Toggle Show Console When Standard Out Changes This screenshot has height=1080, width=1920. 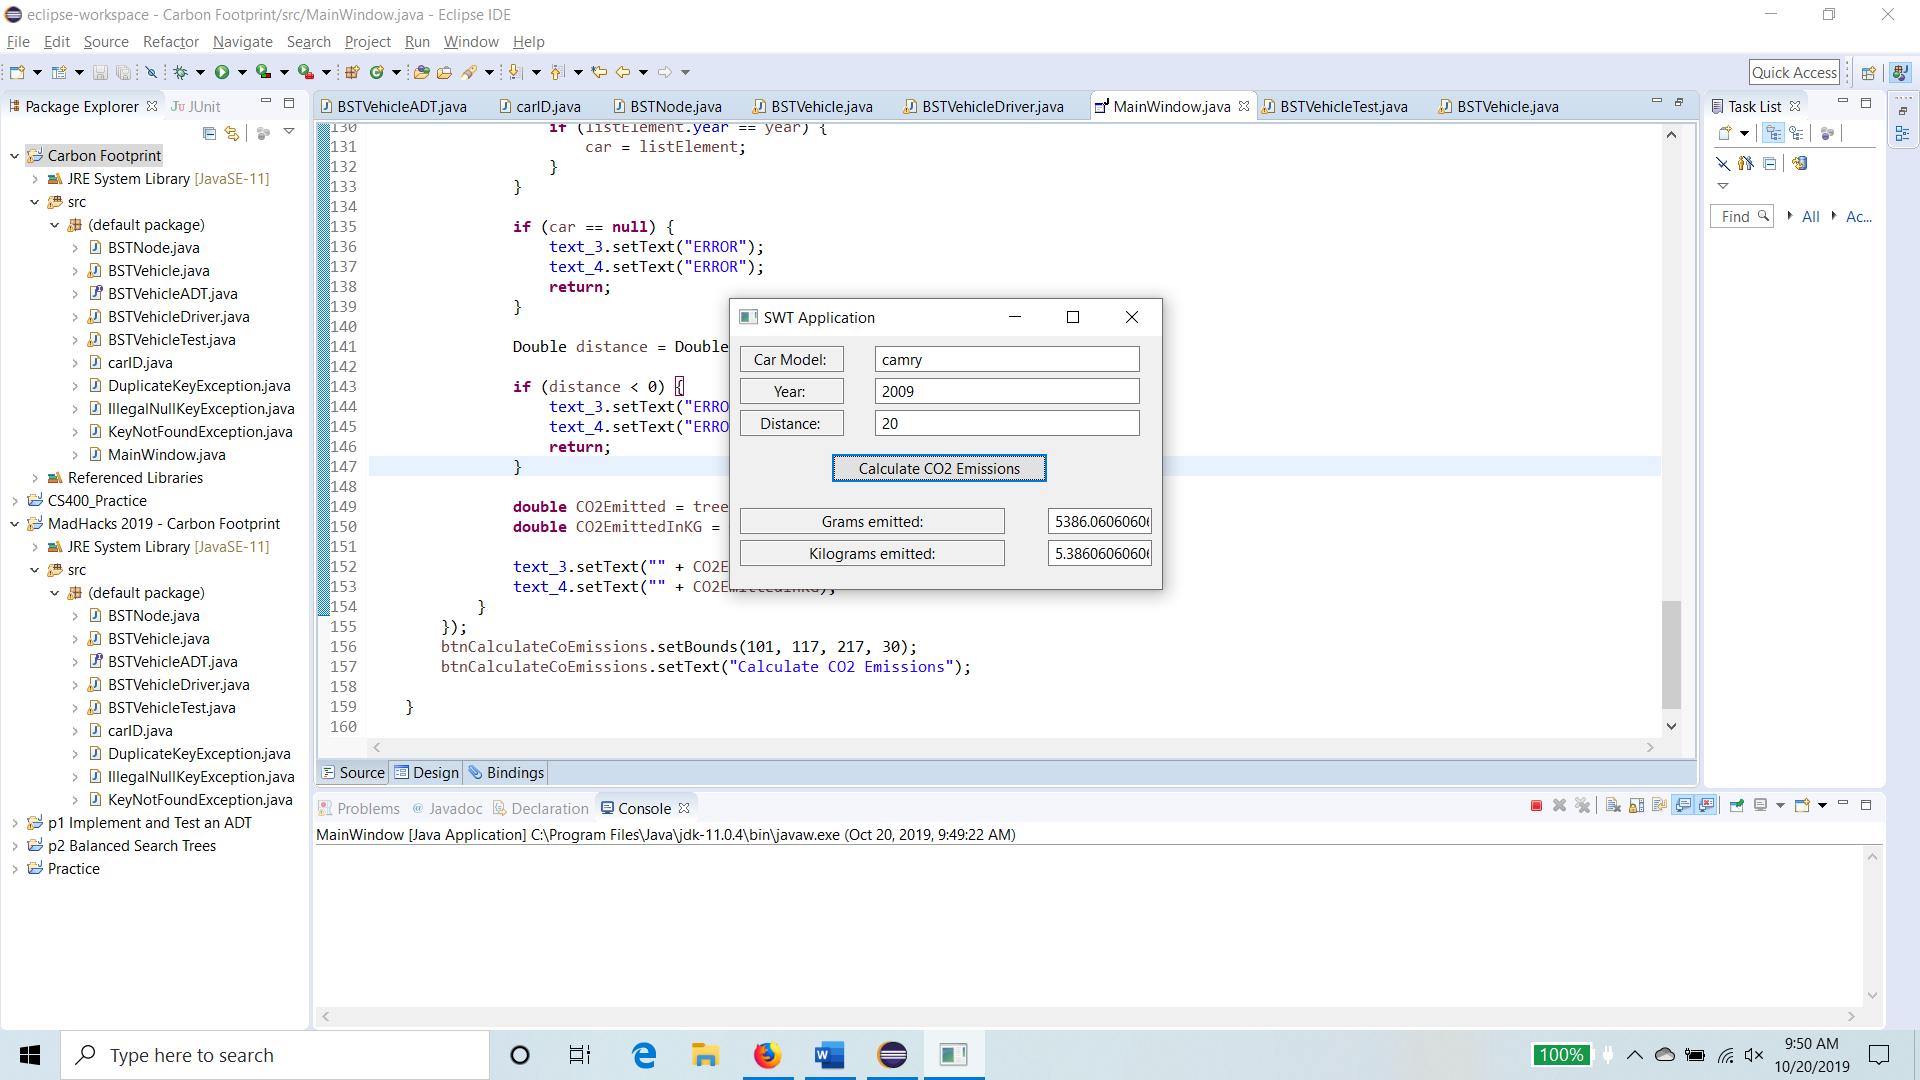tap(1684, 806)
